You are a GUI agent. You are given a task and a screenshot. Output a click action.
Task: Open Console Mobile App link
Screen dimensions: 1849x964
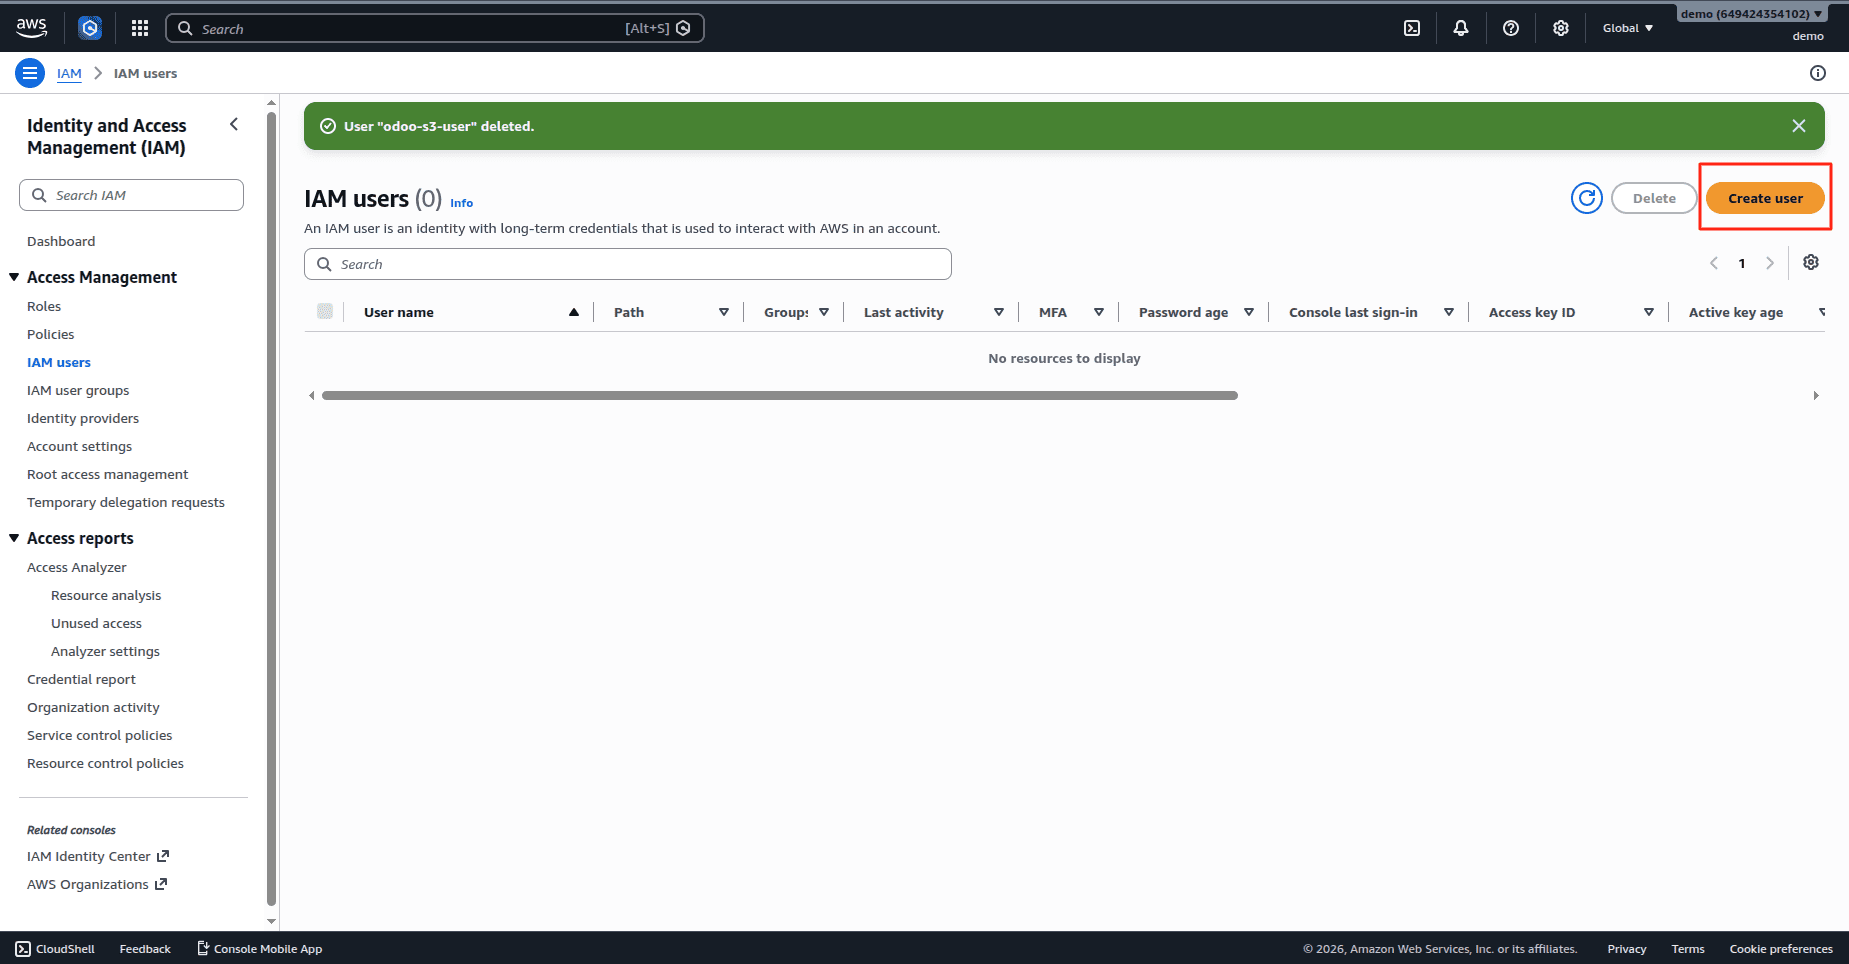(260, 949)
